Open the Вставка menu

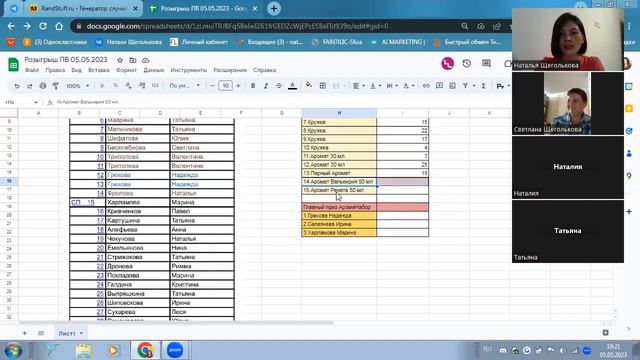[99, 70]
